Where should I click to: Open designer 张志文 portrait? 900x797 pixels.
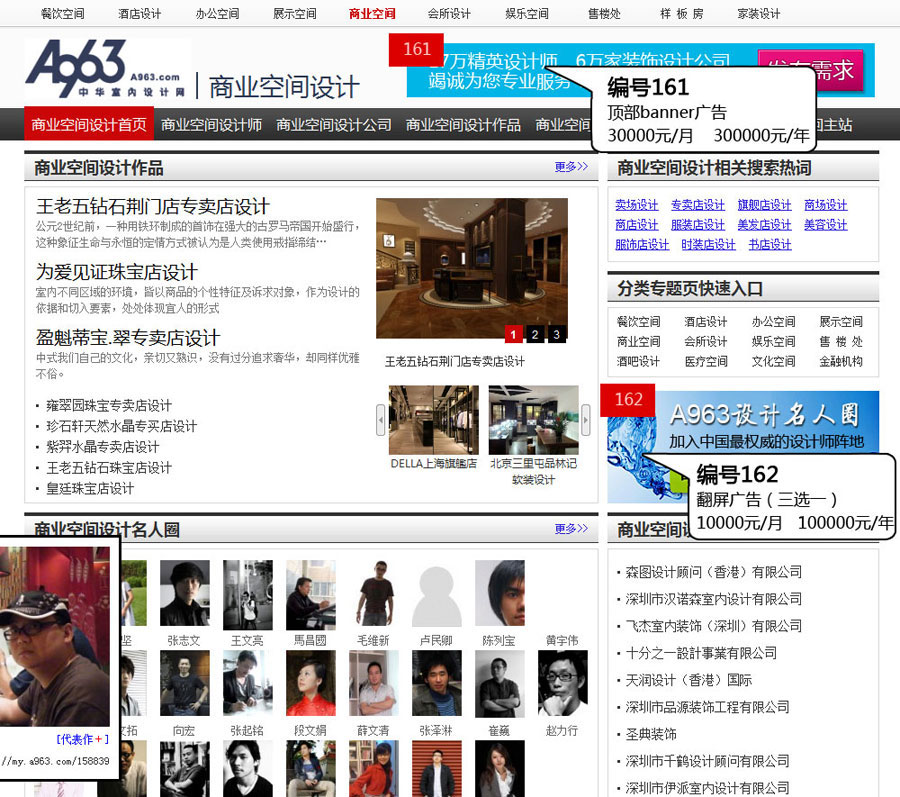click(184, 593)
